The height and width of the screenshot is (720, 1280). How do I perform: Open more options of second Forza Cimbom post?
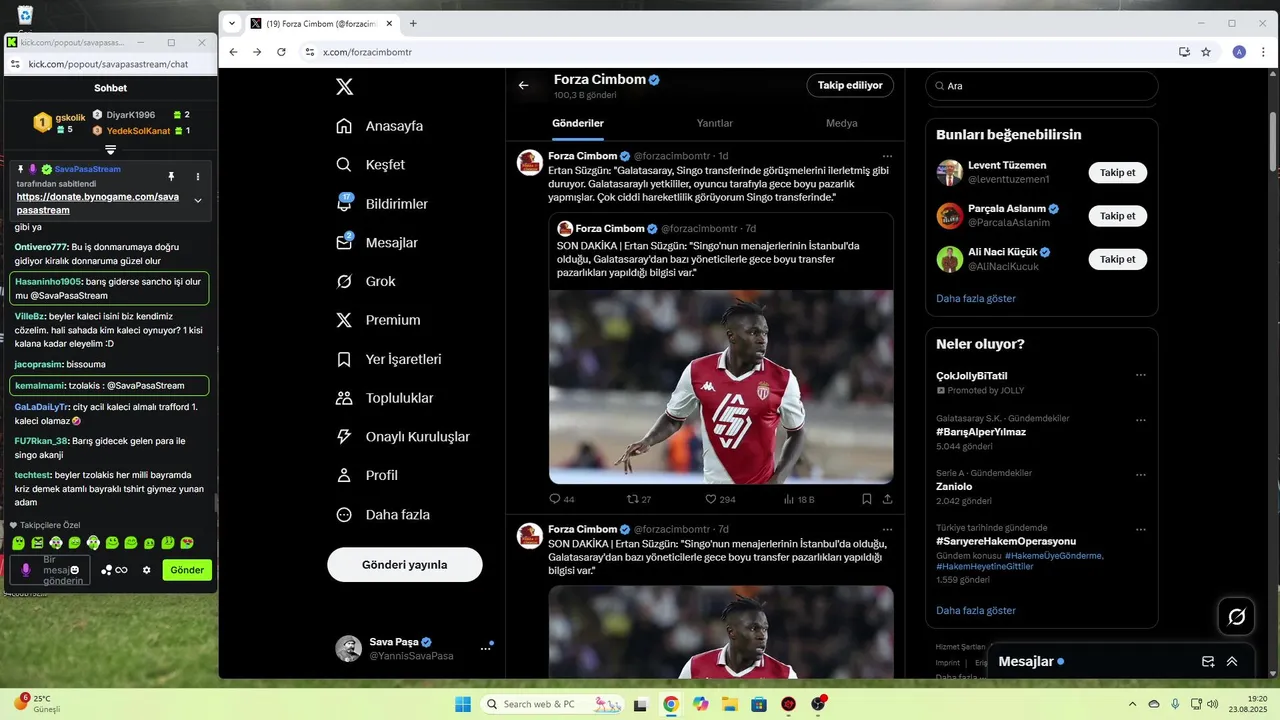(887, 529)
